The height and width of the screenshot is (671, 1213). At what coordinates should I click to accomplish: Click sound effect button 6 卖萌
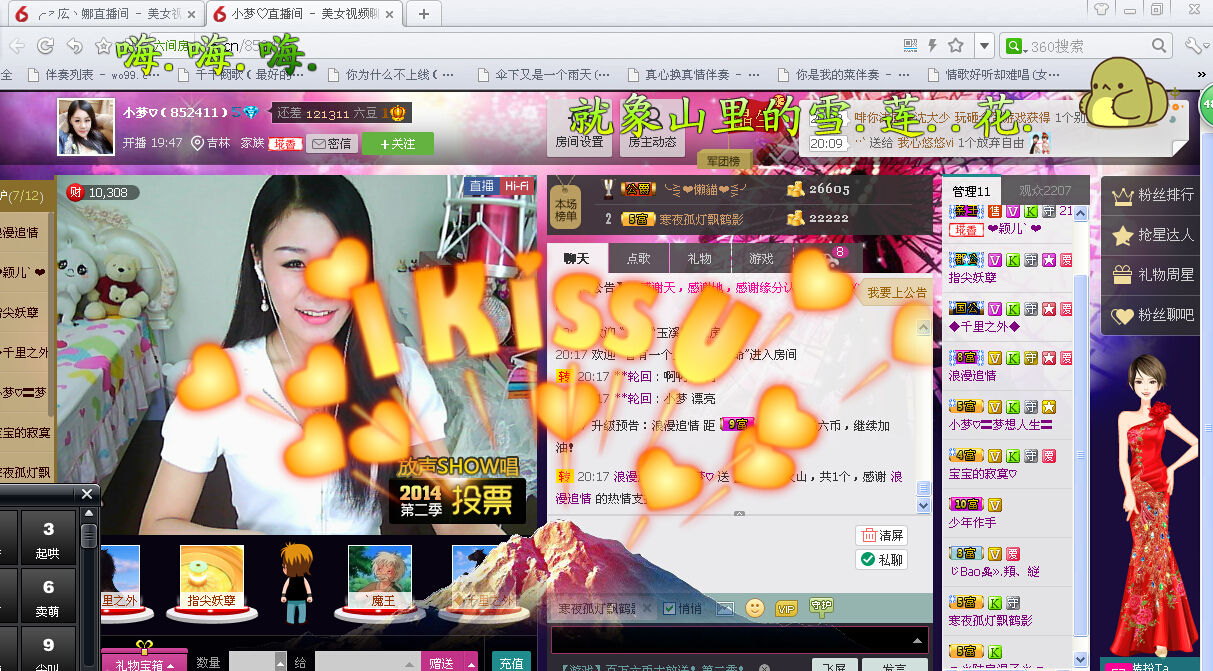pos(48,596)
